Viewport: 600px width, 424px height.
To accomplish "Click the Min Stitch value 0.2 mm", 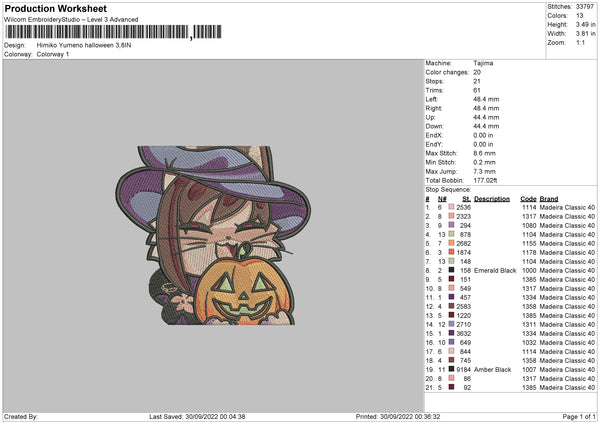I will click(x=484, y=162).
